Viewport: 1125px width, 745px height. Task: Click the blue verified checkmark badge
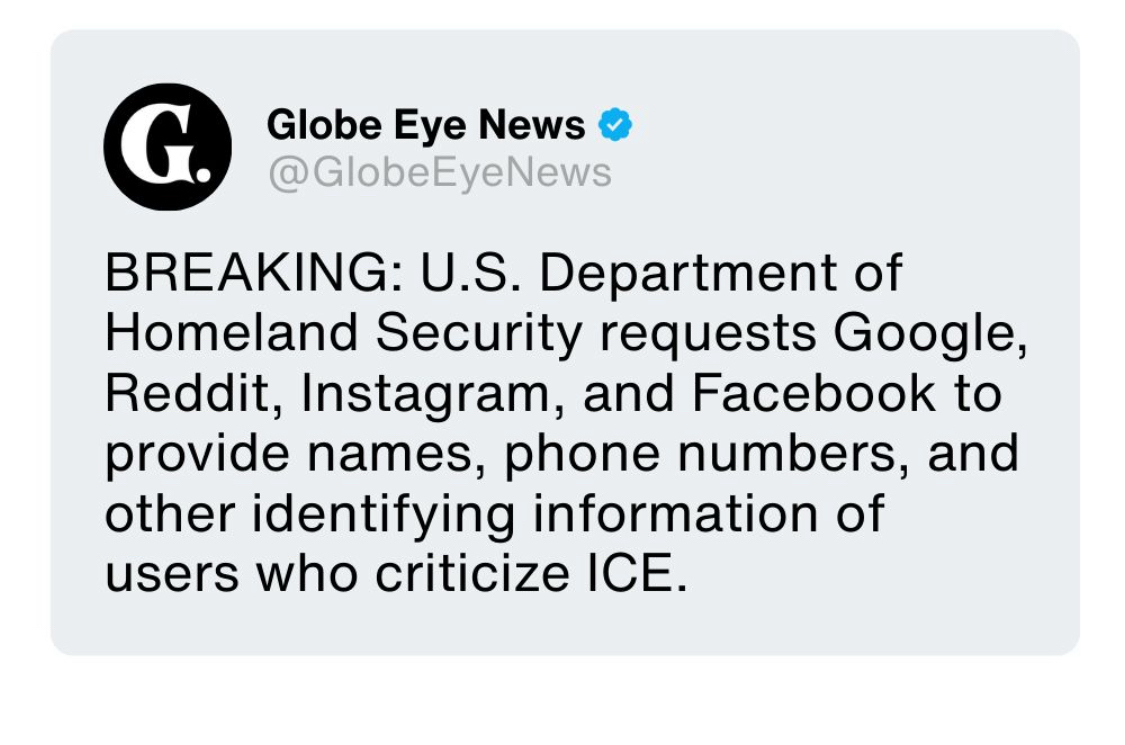(x=615, y=126)
